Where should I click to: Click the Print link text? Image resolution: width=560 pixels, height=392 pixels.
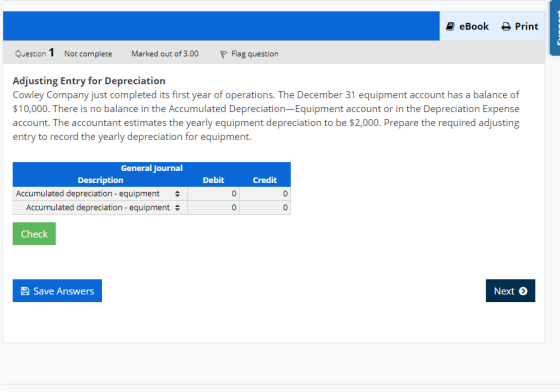(x=526, y=26)
